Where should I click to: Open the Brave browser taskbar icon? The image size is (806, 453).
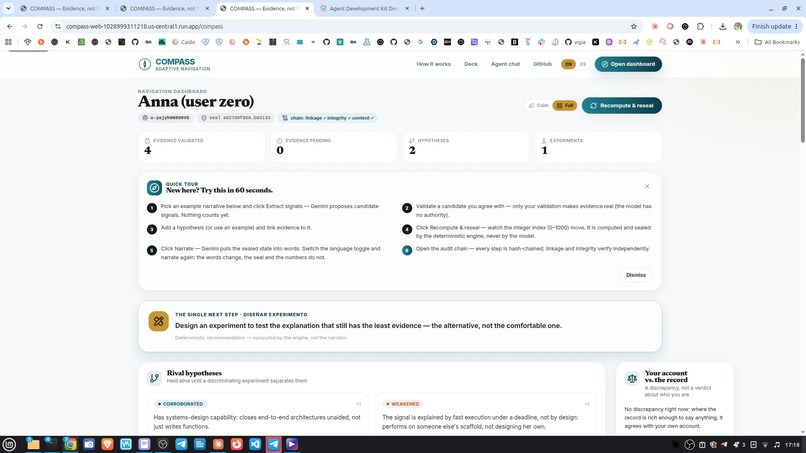click(107, 444)
